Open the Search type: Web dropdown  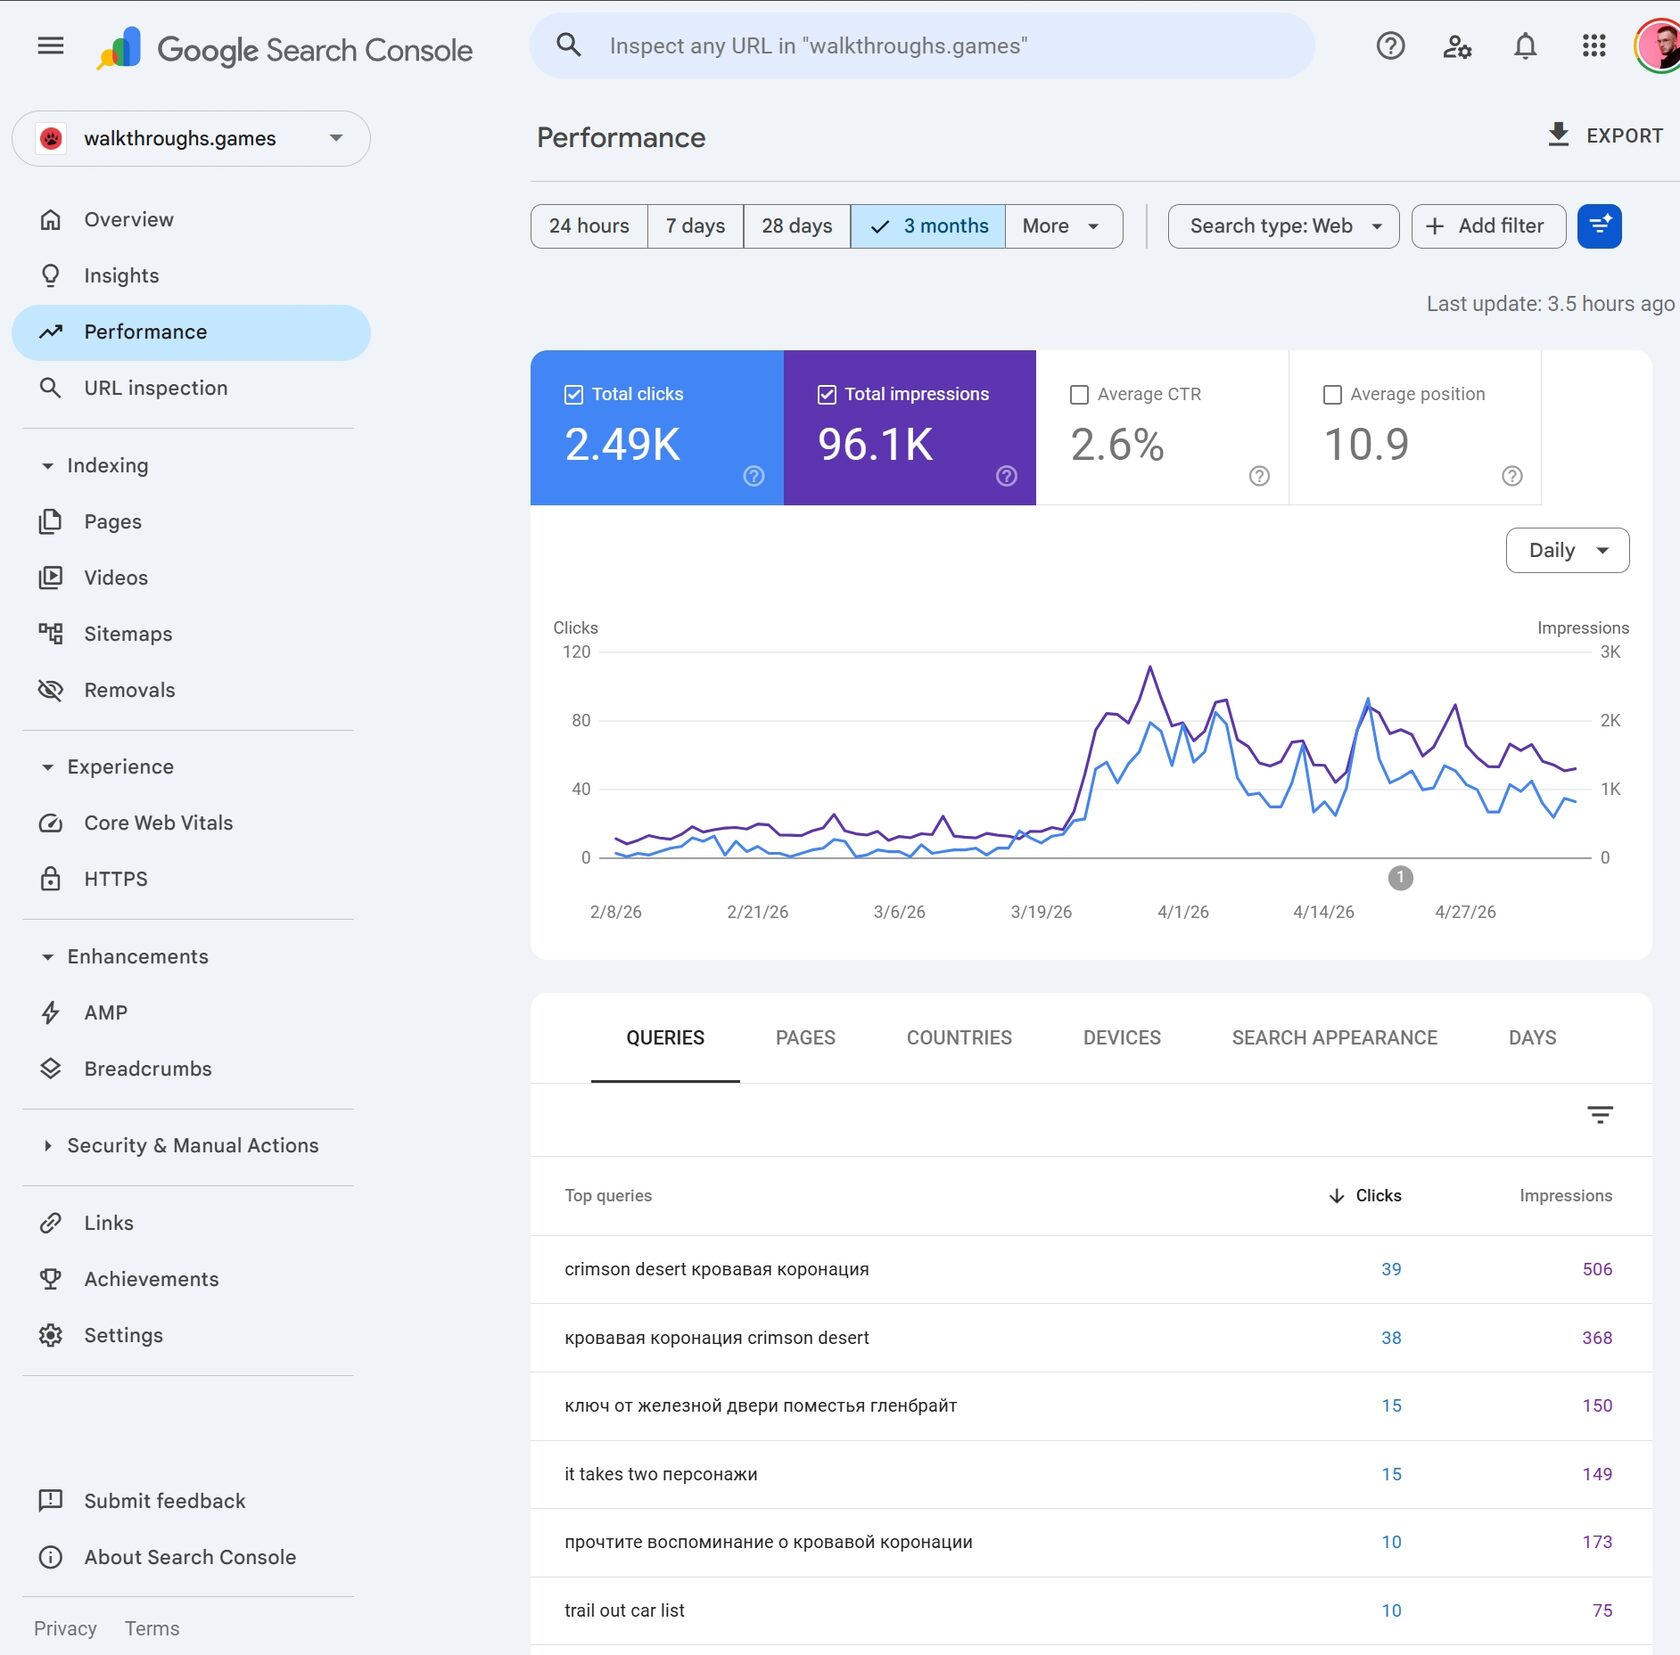[x=1283, y=226]
